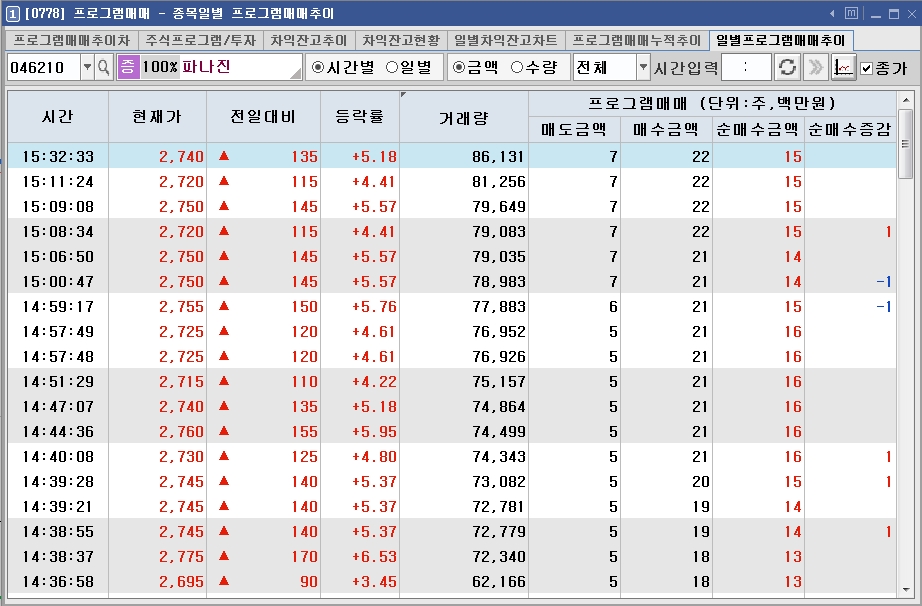Open the chart view icon
The height and width of the screenshot is (606, 922).
pos(844,67)
